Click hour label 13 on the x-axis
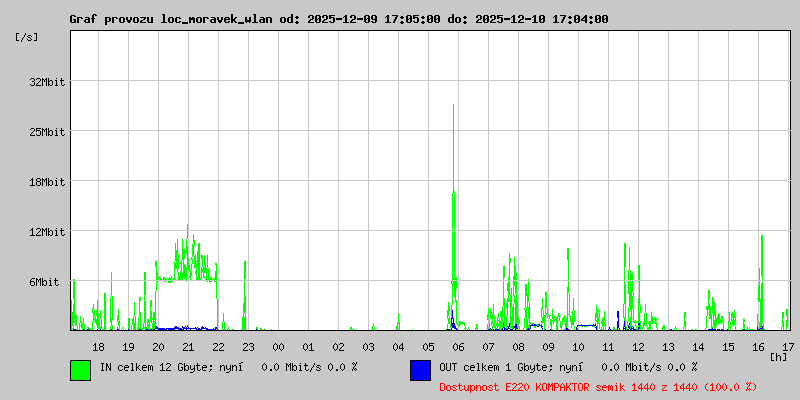The image size is (800, 400). pos(668,347)
